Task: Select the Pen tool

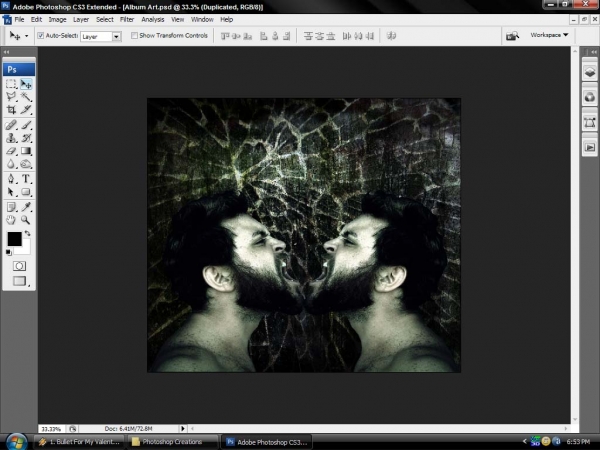Action: 11,178
